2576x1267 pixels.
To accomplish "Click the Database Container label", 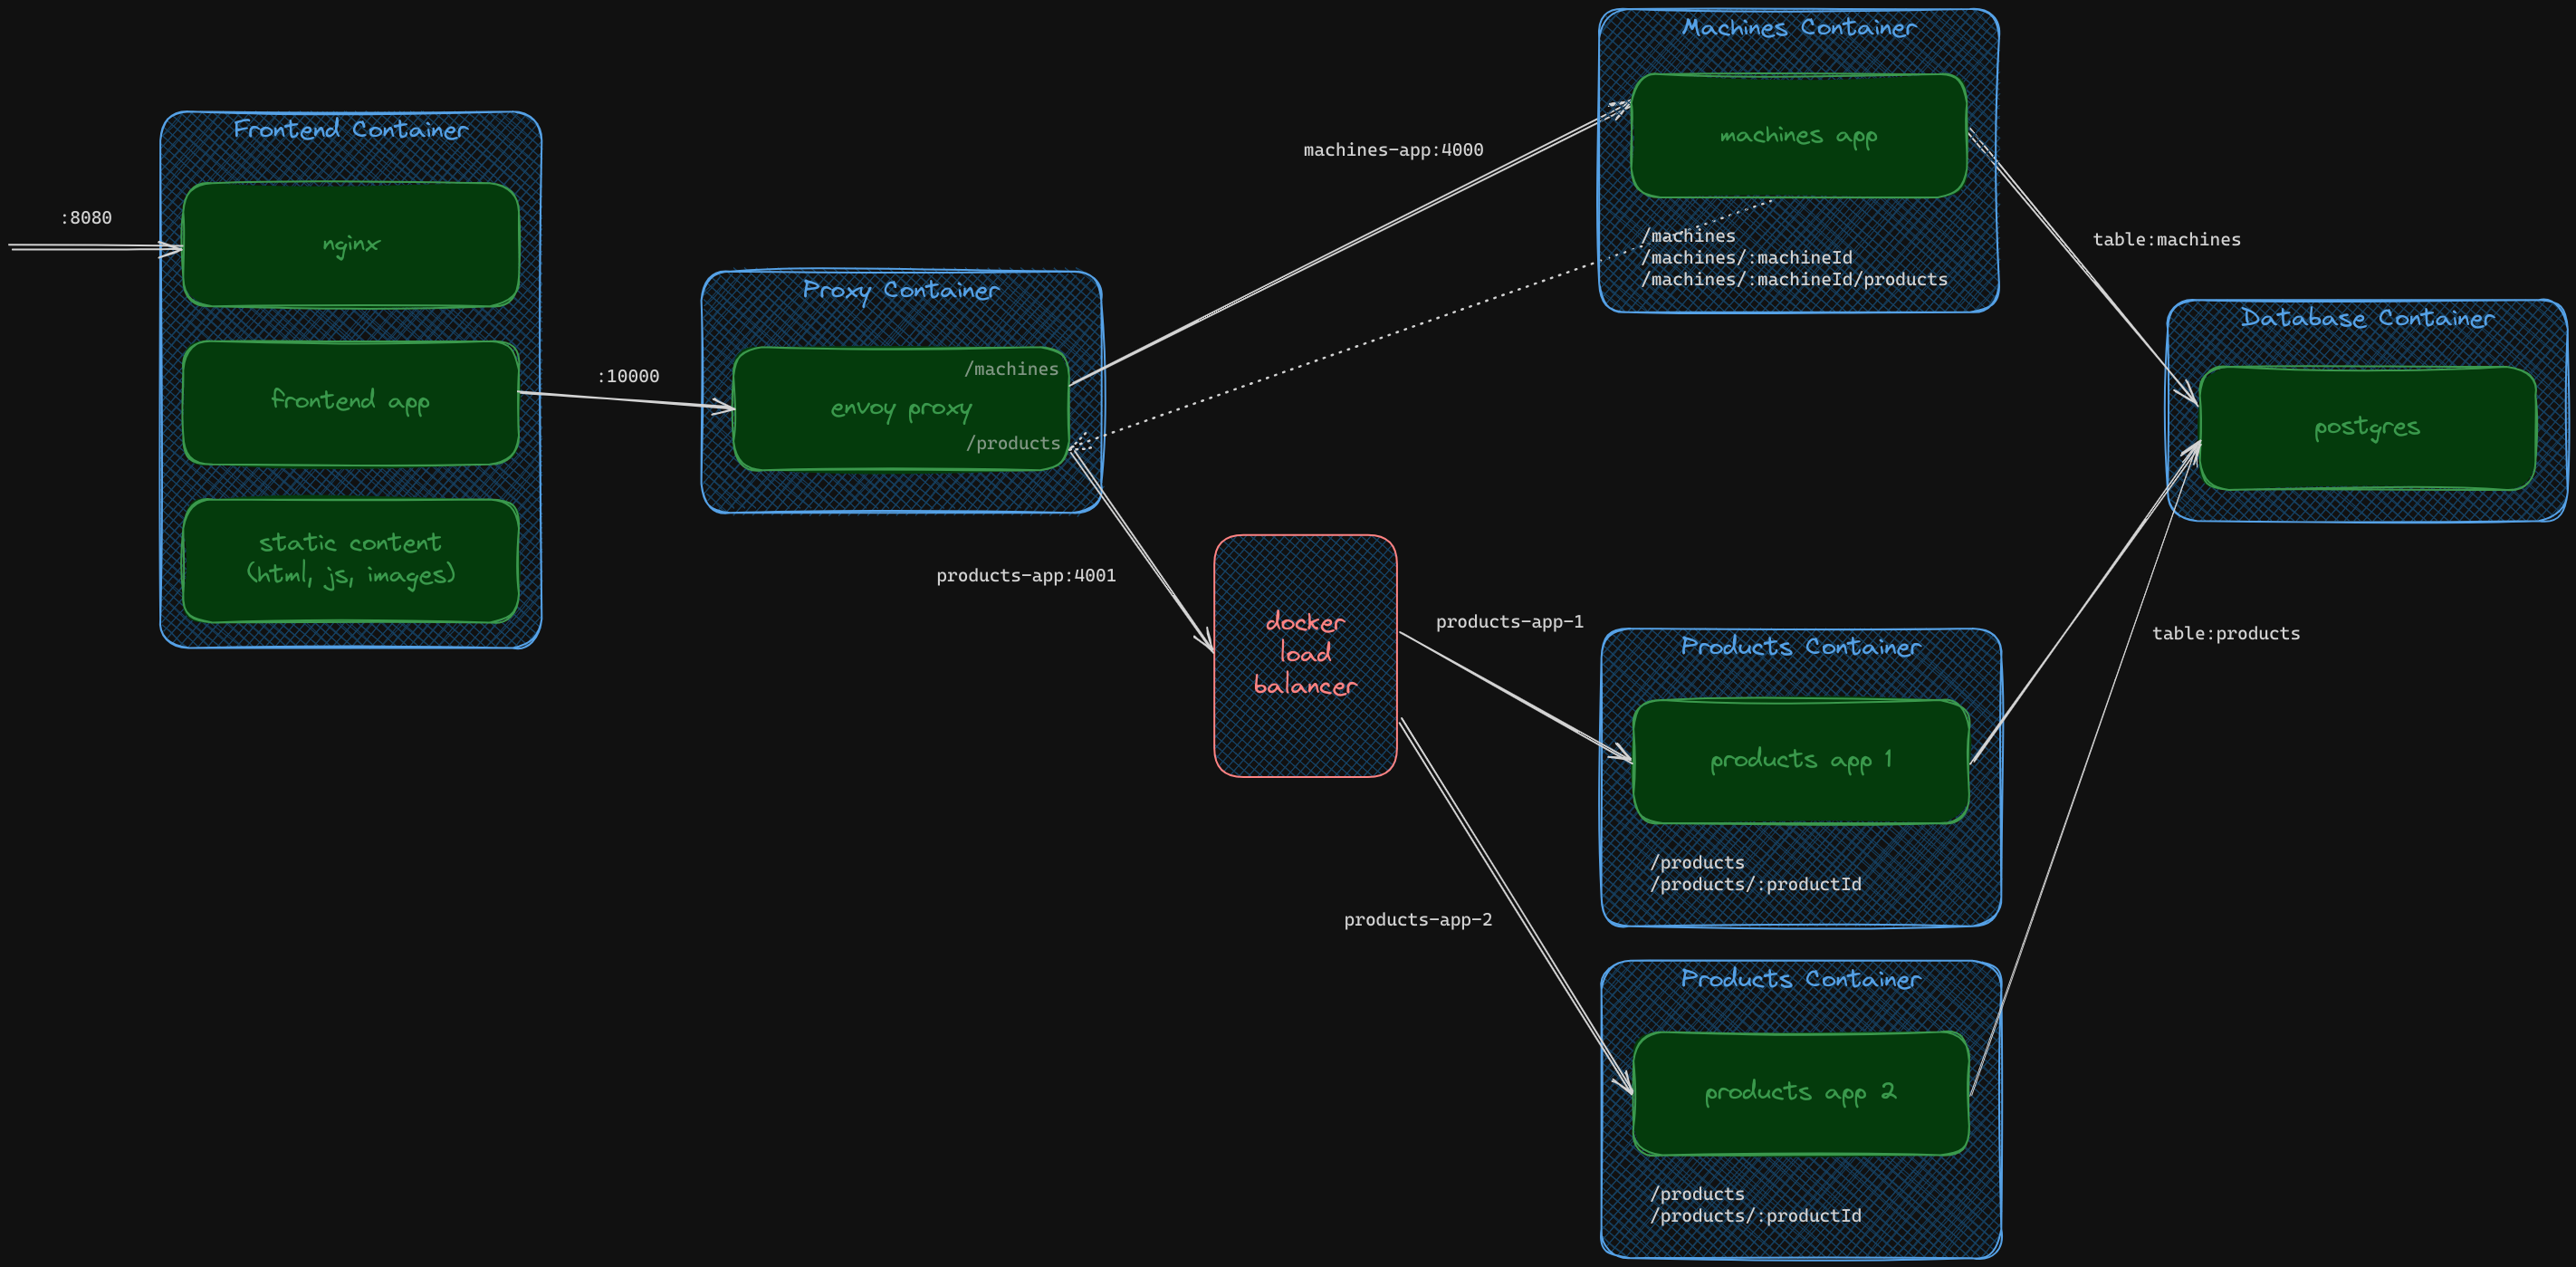I will 2366,318.
